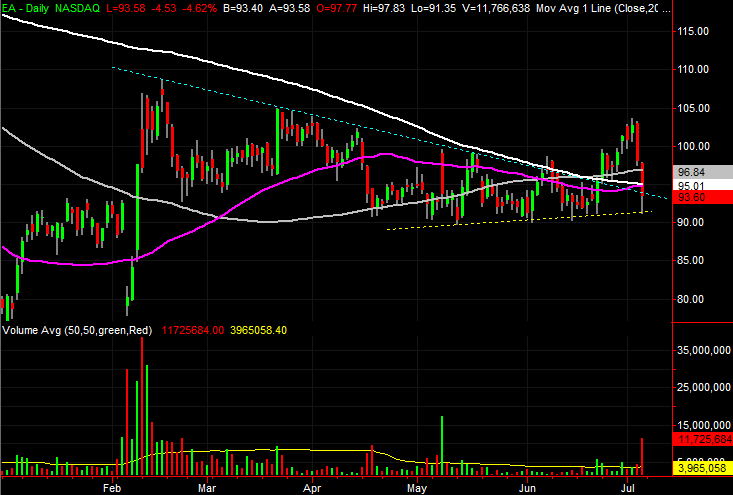Click the Jun label on time axis
Image resolution: width=733 pixels, height=495 pixels.
527,488
